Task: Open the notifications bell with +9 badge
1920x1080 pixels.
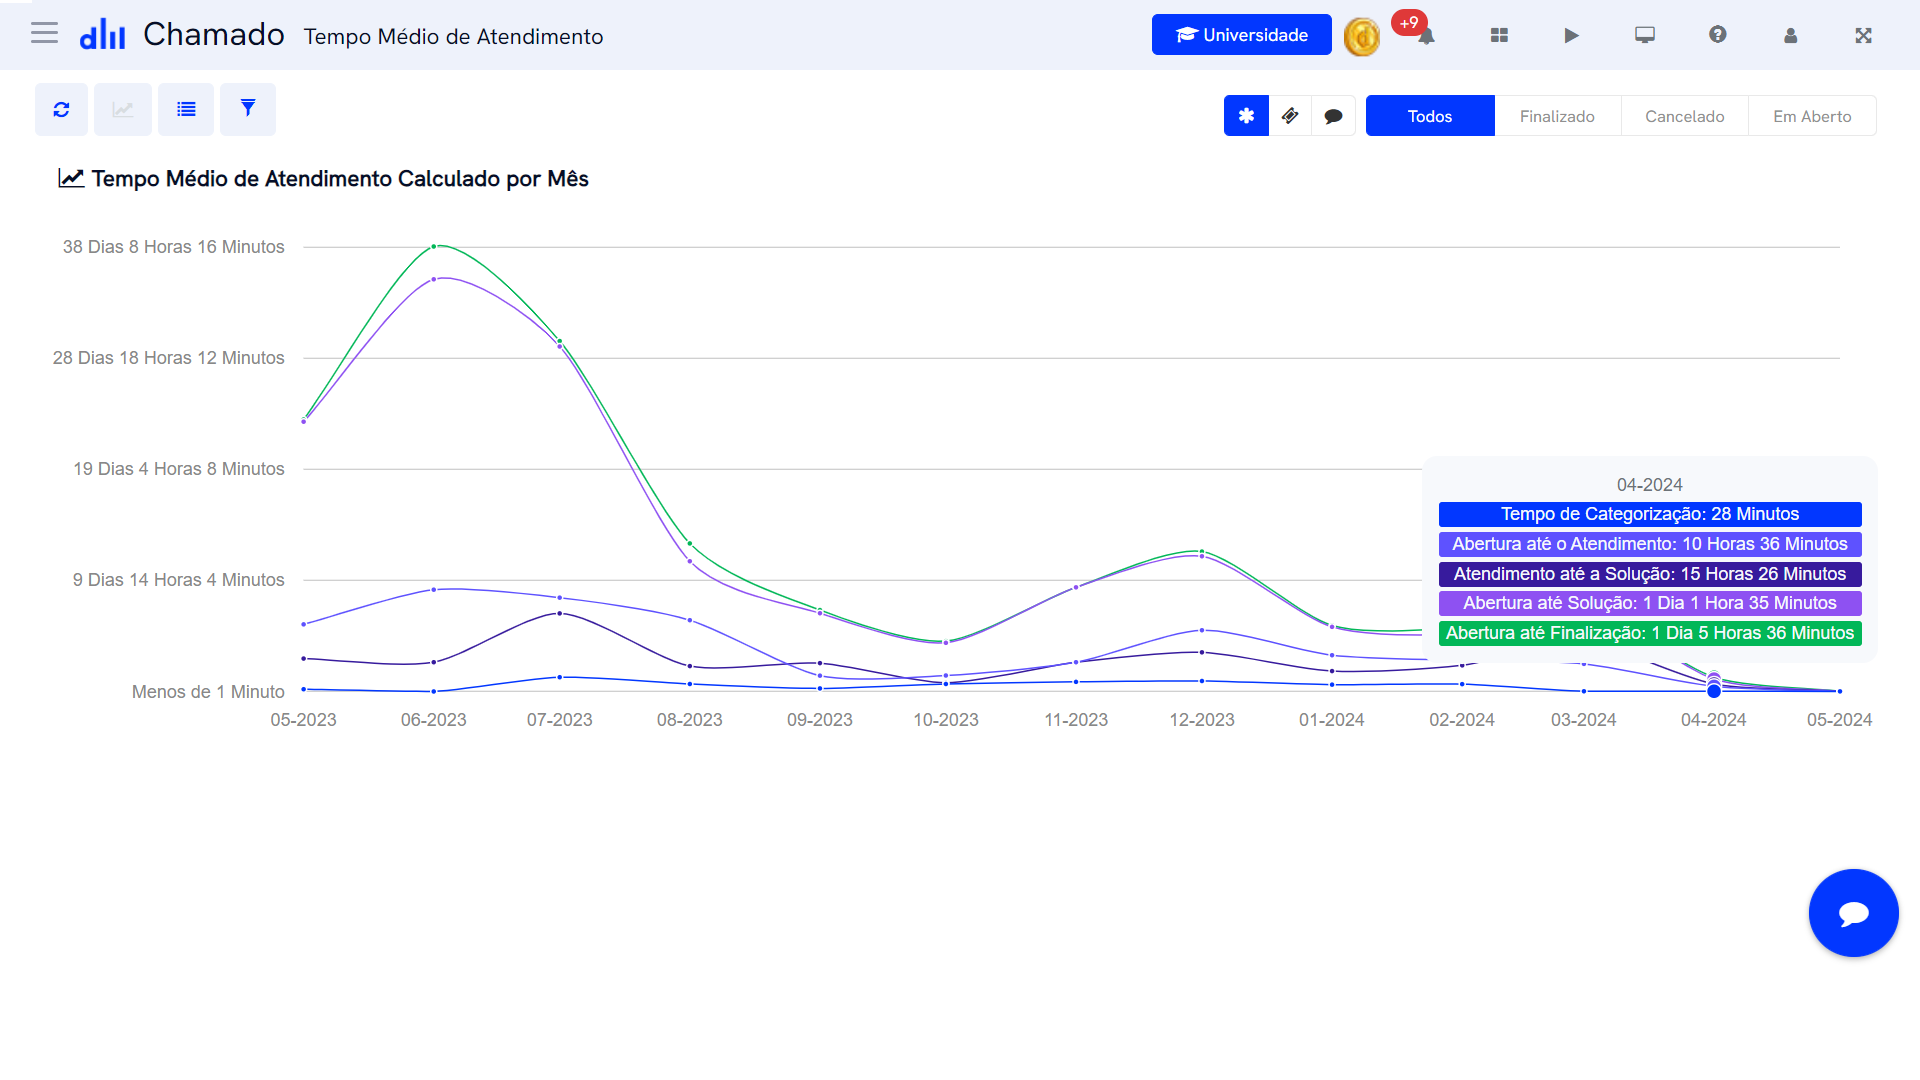Action: [1425, 36]
